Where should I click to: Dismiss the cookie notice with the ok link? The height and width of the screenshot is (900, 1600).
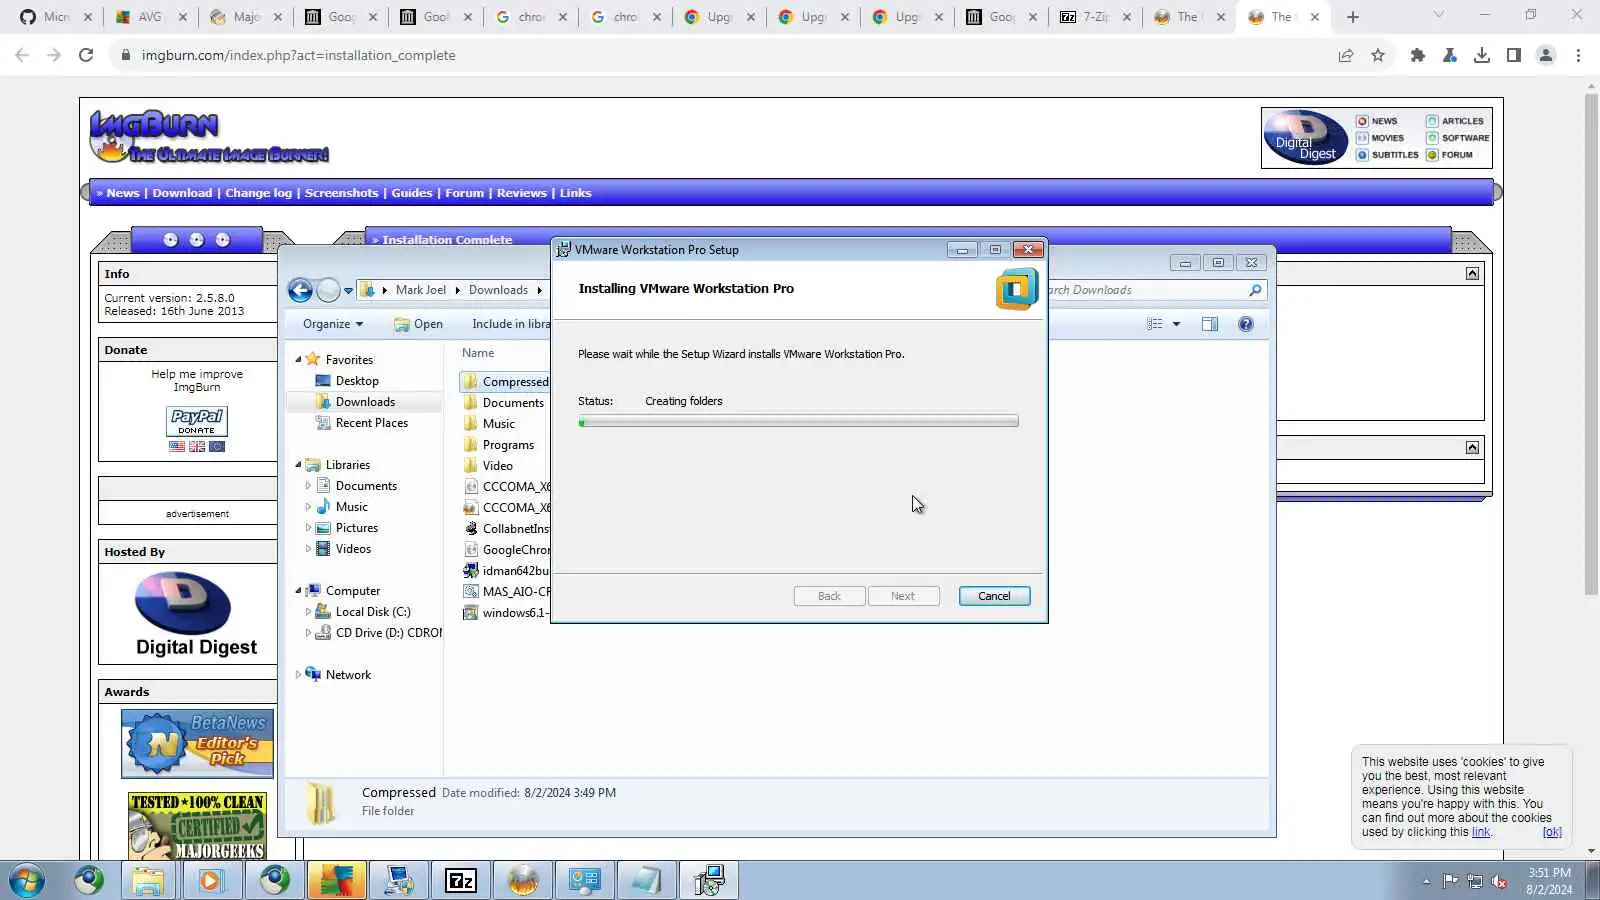tap(1552, 832)
